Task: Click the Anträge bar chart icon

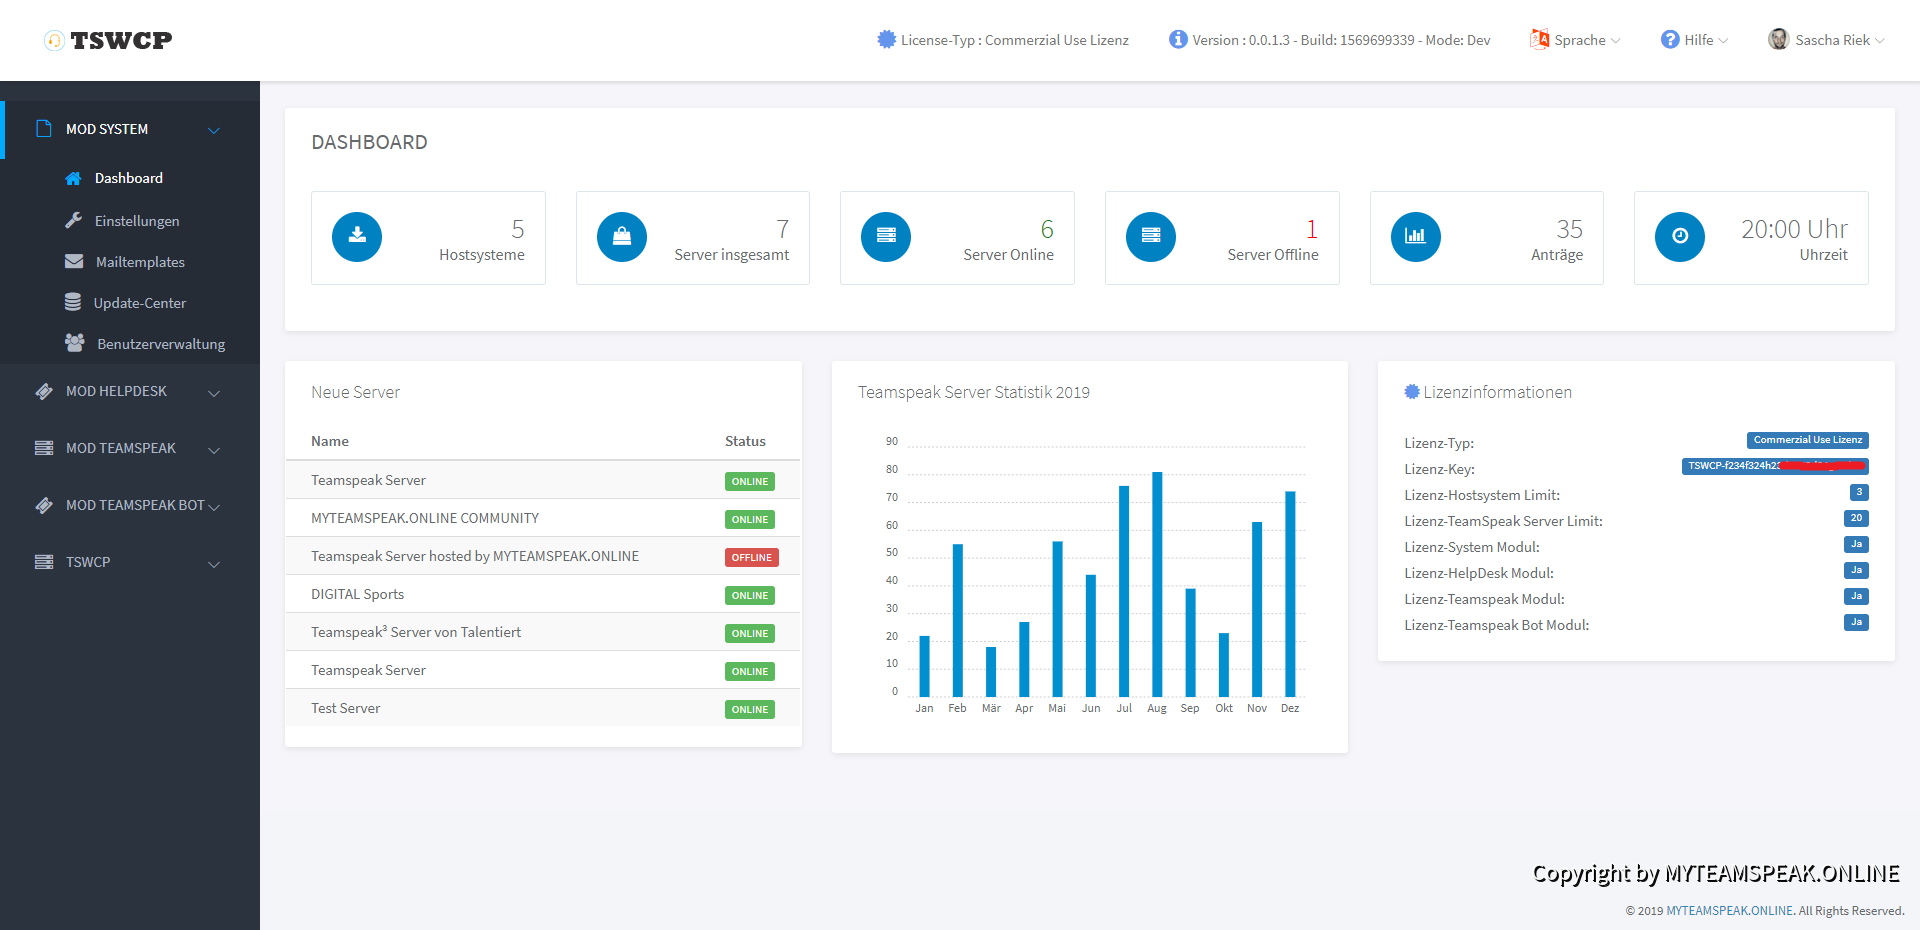Action: tap(1415, 237)
